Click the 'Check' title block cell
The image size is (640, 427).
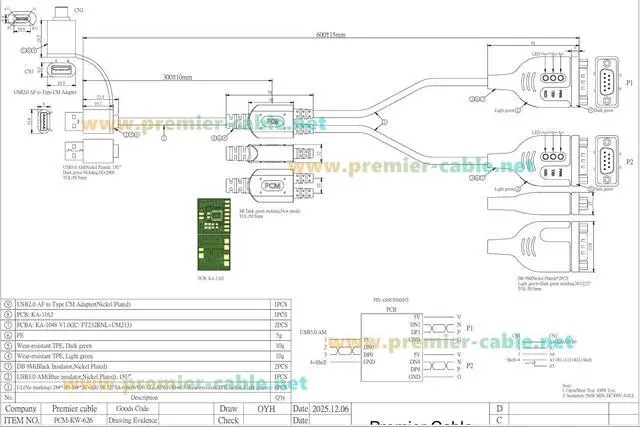point(229,420)
